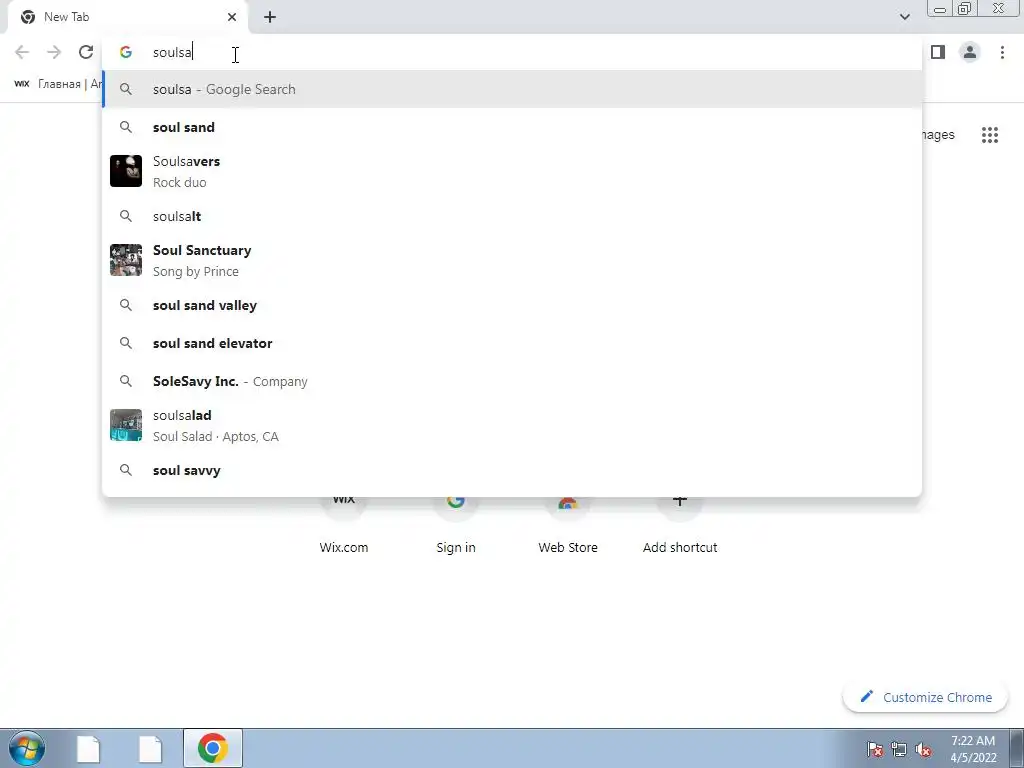Click the Customize Chrome button
The image size is (1024, 768).
click(927, 697)
